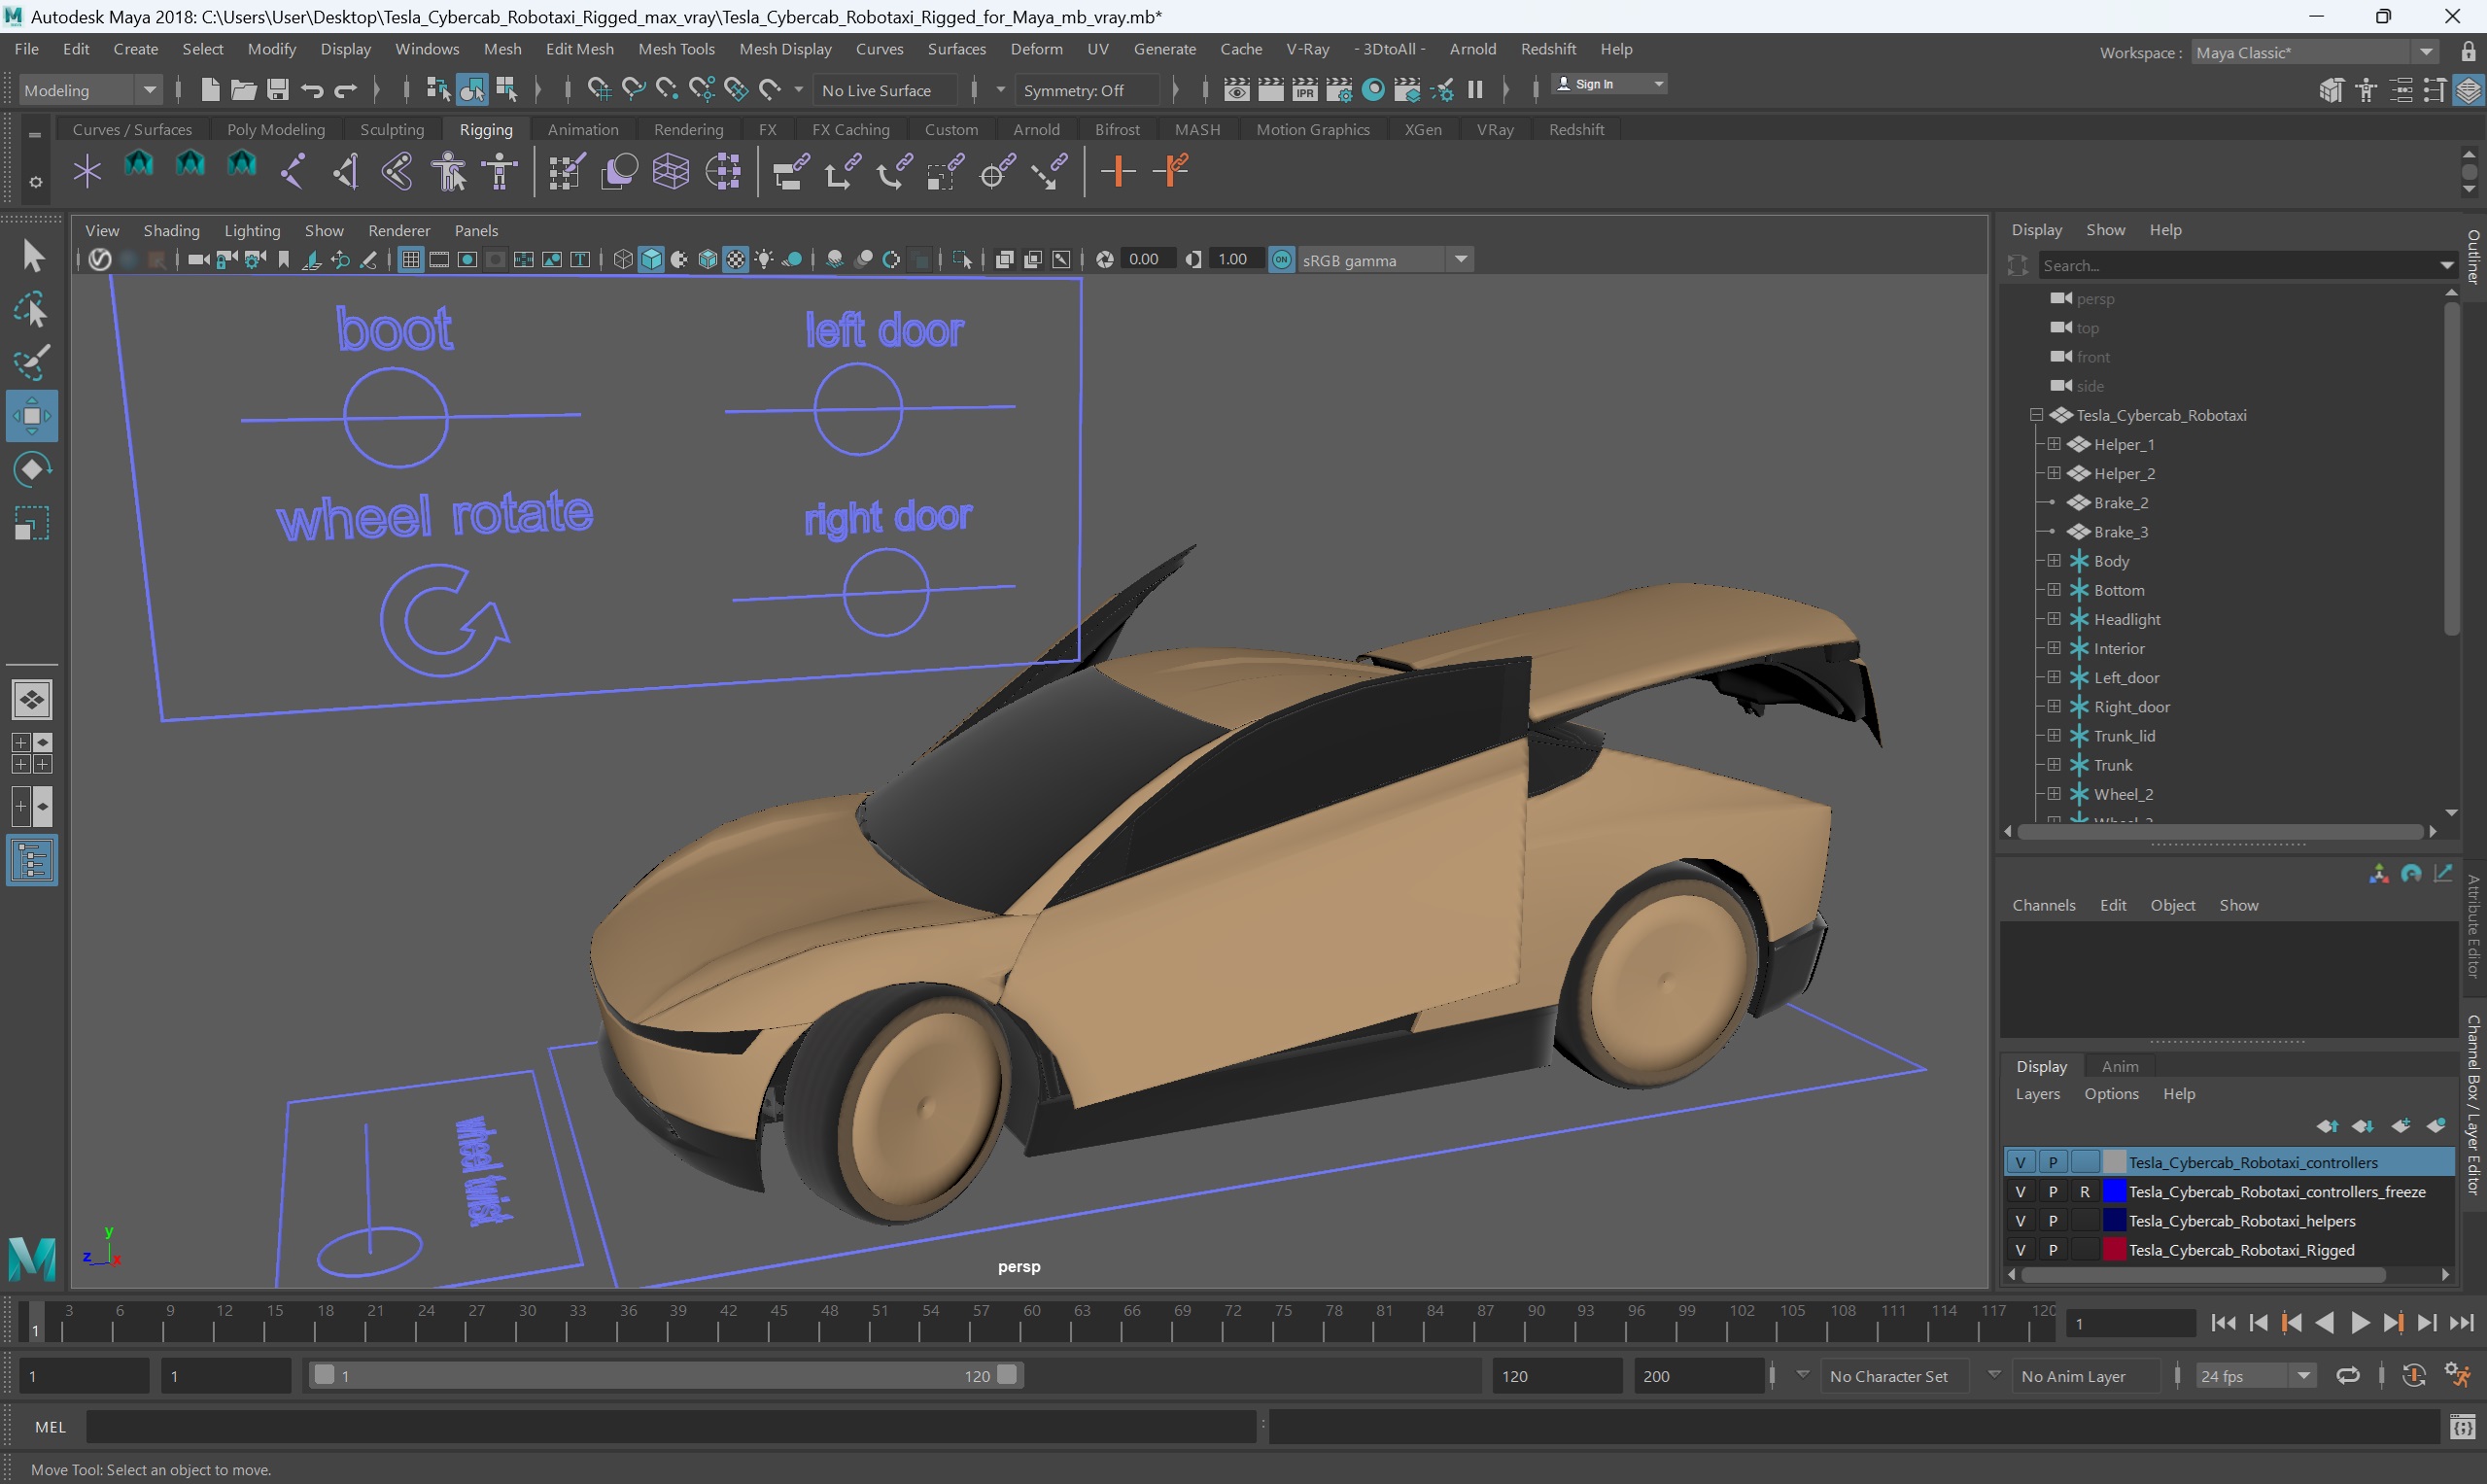Image resolution: width=2487 pixels, height=1484 pixels.
Task: Open the 24 fps frame rate dropdown
Action: 2255,1376
